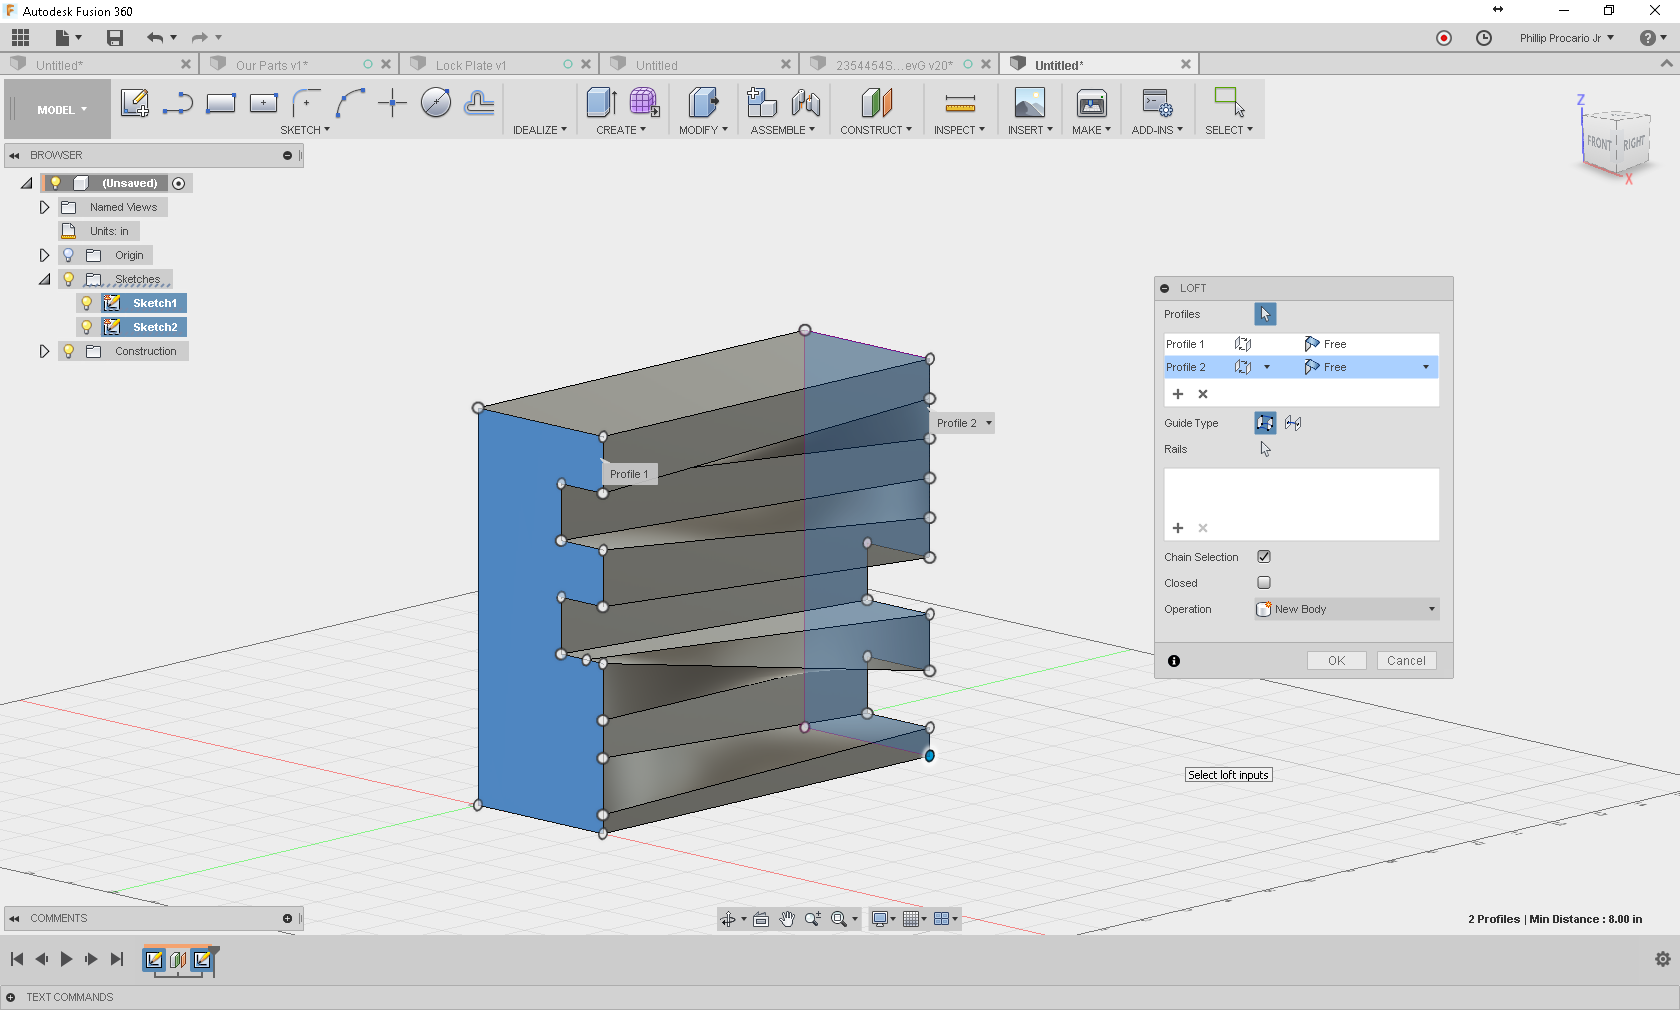This screenshot has width=1680, height=1010.
Task: Toggle the (Unsaved) root component lightbulb
Action: (56, 183)
